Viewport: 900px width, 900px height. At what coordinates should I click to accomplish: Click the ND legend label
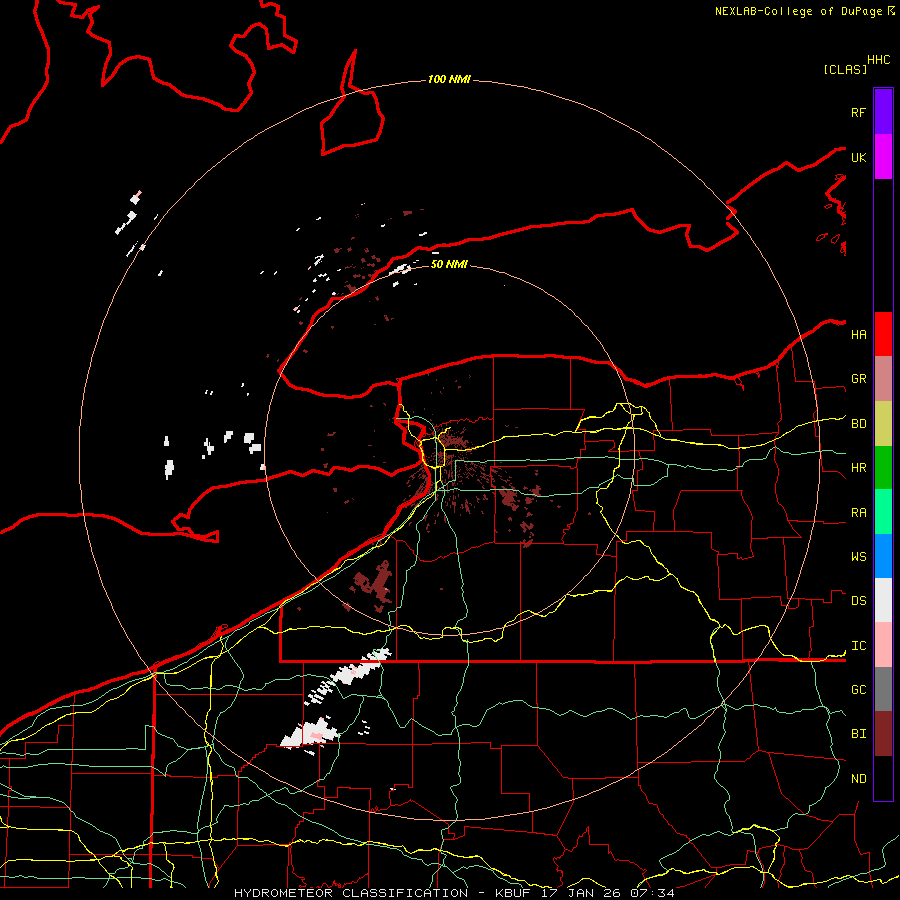(x=858, y=779)
